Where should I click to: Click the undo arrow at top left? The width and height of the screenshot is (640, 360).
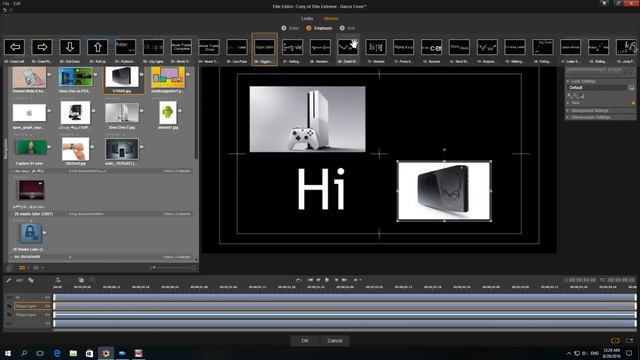point(5,10)
